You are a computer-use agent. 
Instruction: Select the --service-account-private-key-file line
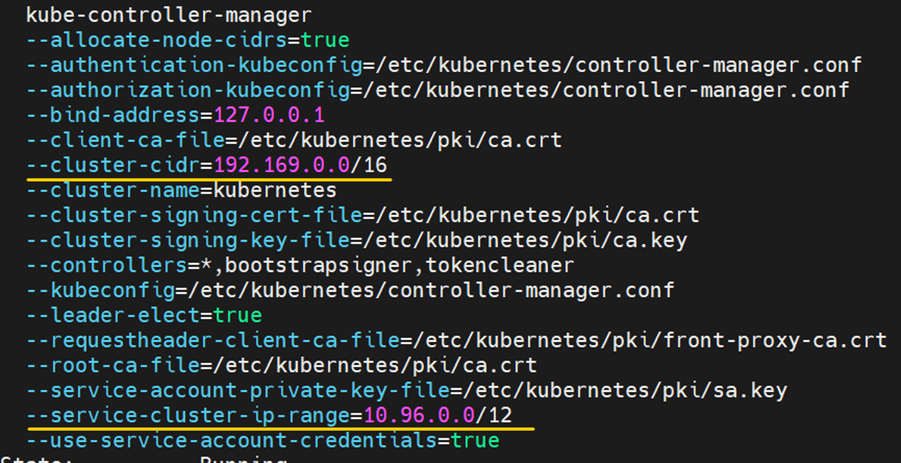[x=407, y=391]
